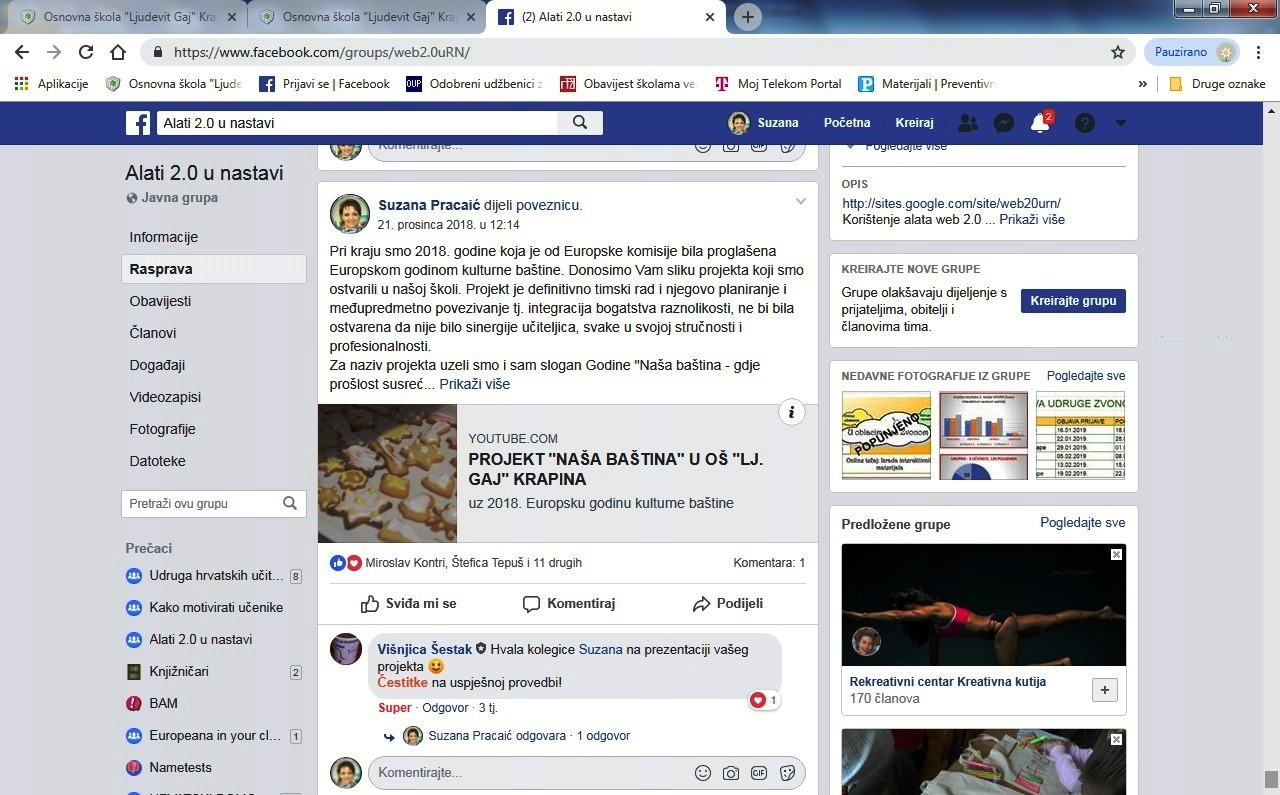Click the page vertical scrollbar thumb
The height and width of the screenshot is (795, 1280).
(x=1271, y=778)
